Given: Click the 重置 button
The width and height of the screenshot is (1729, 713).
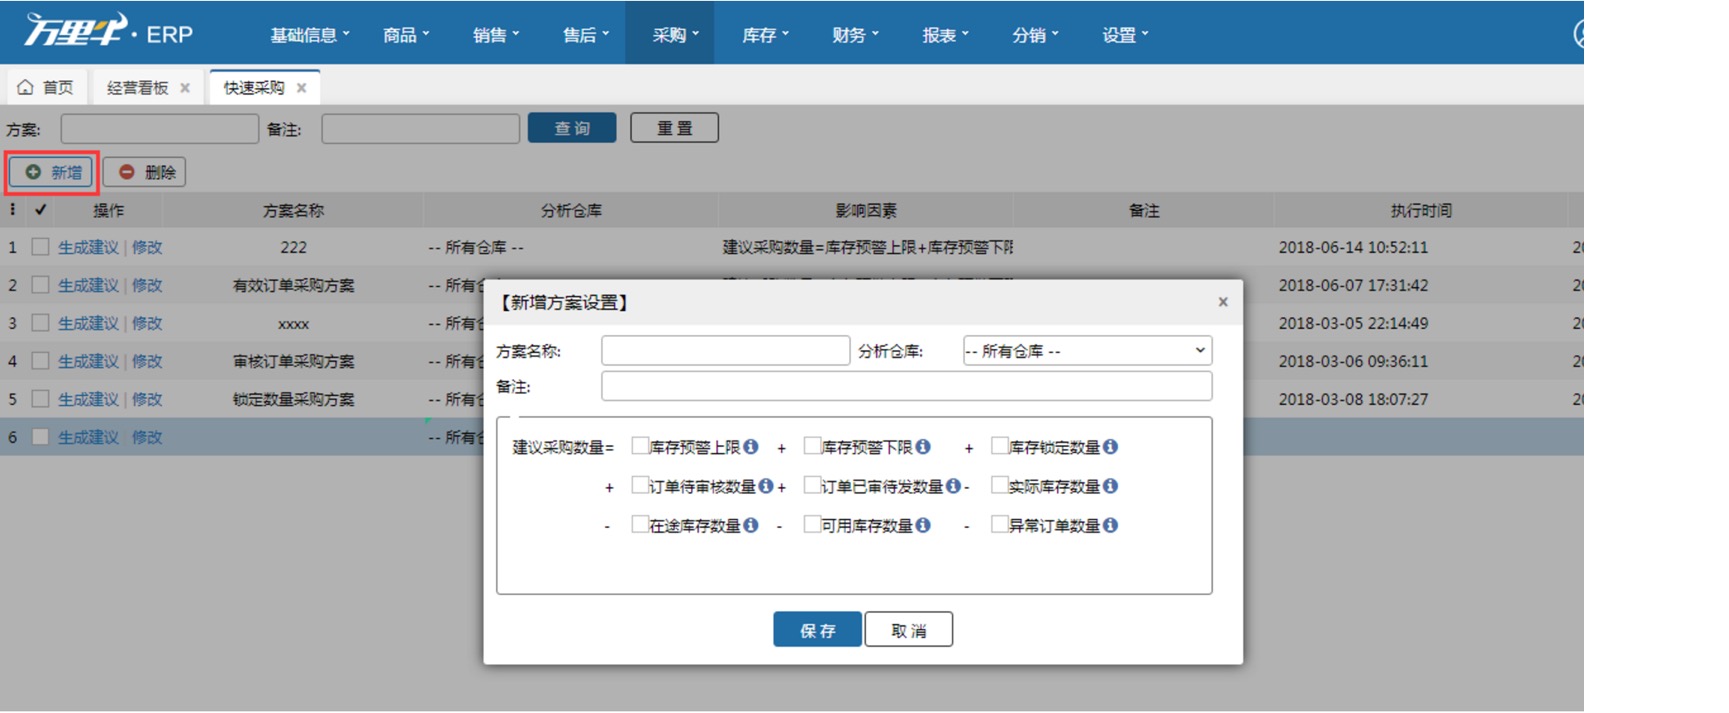Looking at the screenshot, I should click(x=674, y=128).
